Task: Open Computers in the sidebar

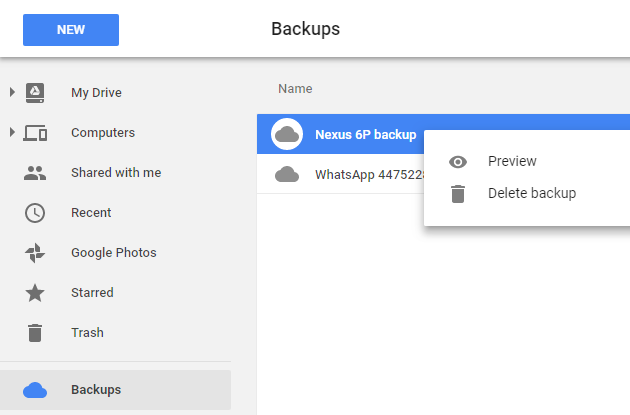Action: [x=103, y=133]
